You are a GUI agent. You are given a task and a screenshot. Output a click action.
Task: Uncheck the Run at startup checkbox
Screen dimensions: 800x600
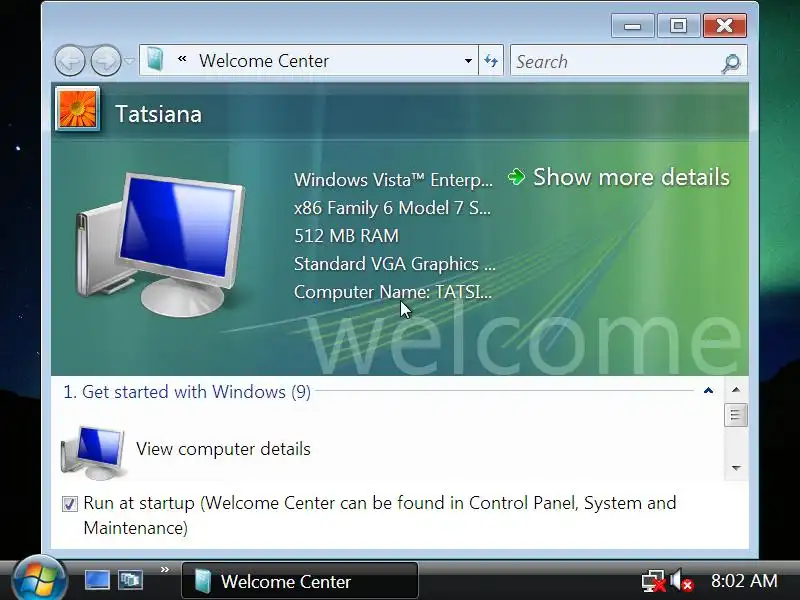click(70, 504)
